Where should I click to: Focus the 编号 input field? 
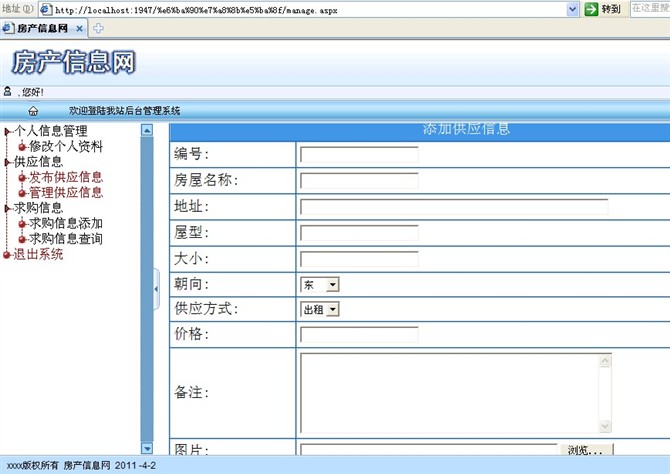[x=359, y=154]
